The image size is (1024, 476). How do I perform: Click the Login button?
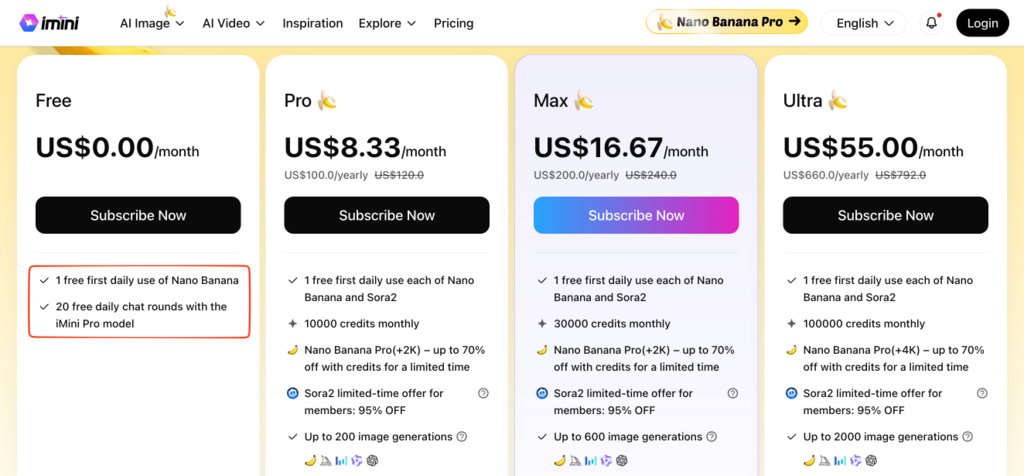tap(982, 23)
